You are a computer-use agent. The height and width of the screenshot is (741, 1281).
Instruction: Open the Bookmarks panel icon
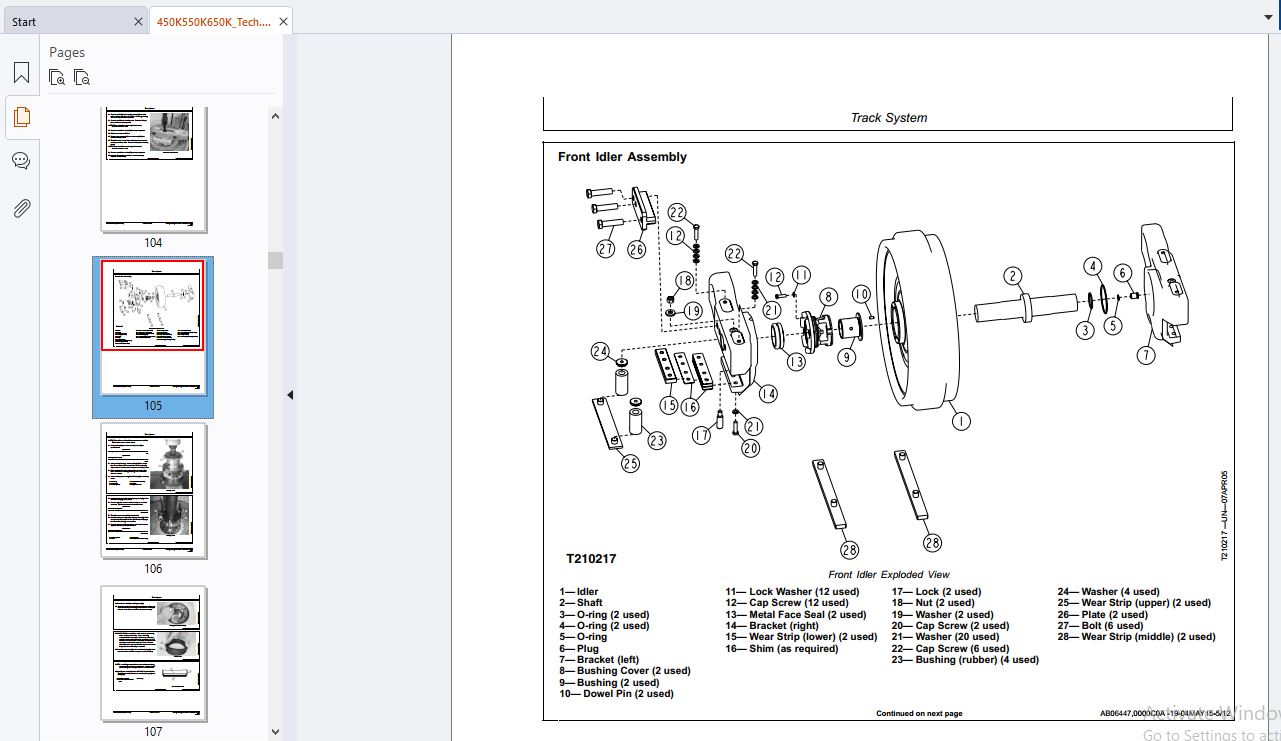pyautogui.click(x=21, y=73)
